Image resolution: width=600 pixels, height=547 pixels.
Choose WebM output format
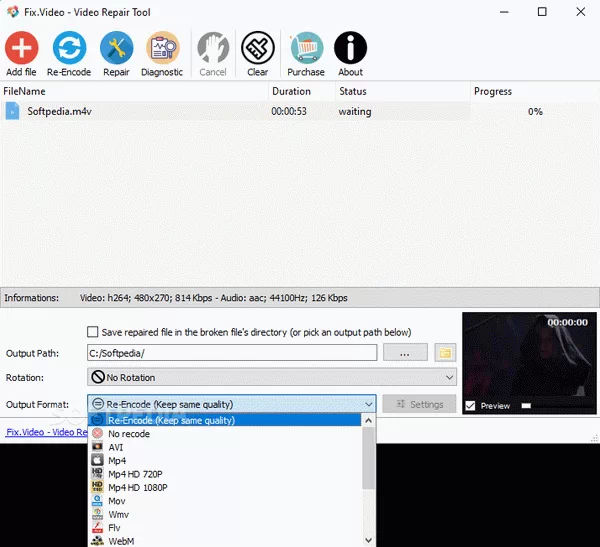click(x=225, y=541)
